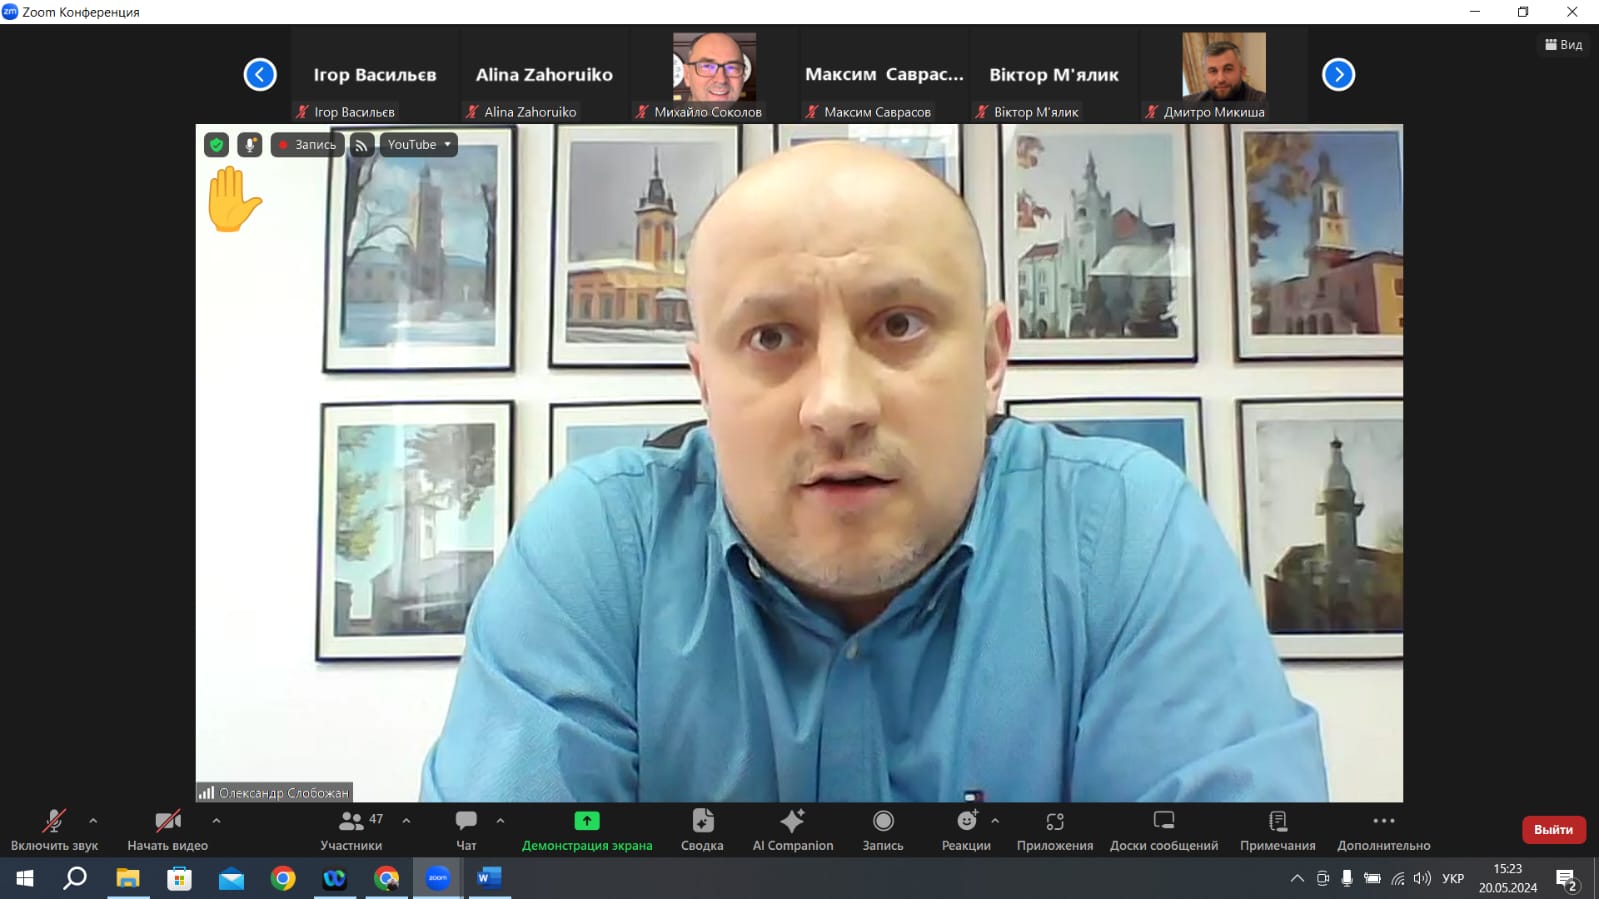Open Приложения apps
This screenshot has height=899, width=1599.
[1055, 830]
